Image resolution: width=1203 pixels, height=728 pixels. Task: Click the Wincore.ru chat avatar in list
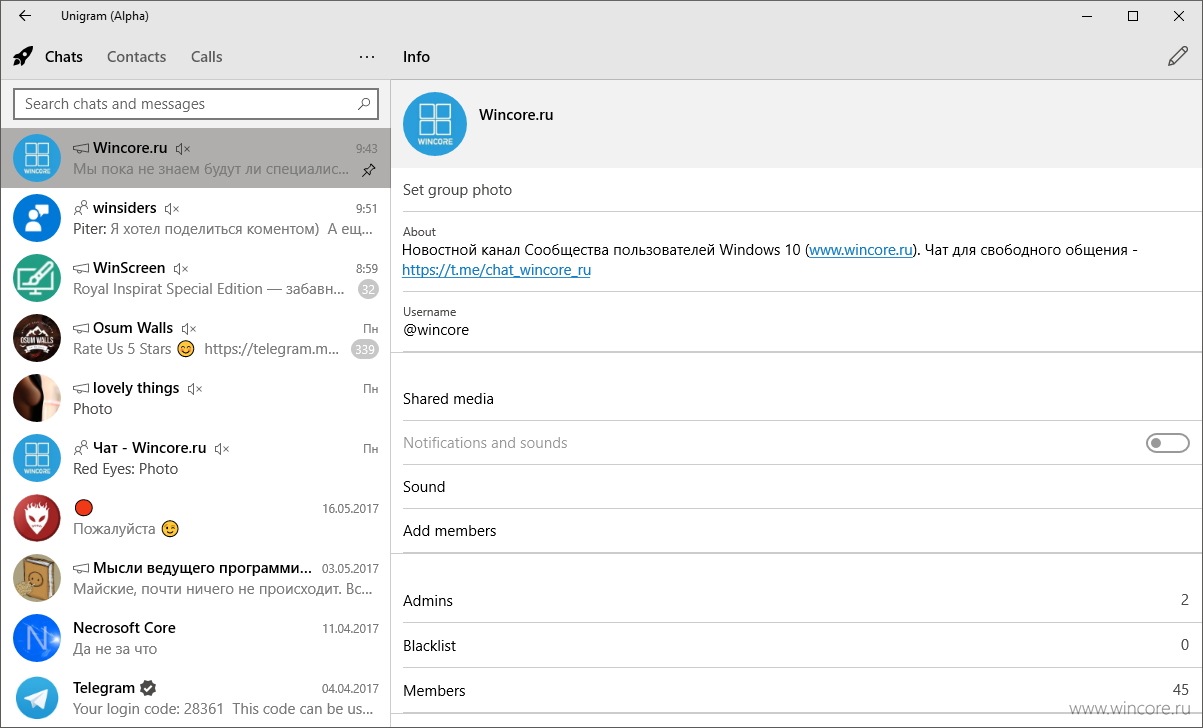37,158
